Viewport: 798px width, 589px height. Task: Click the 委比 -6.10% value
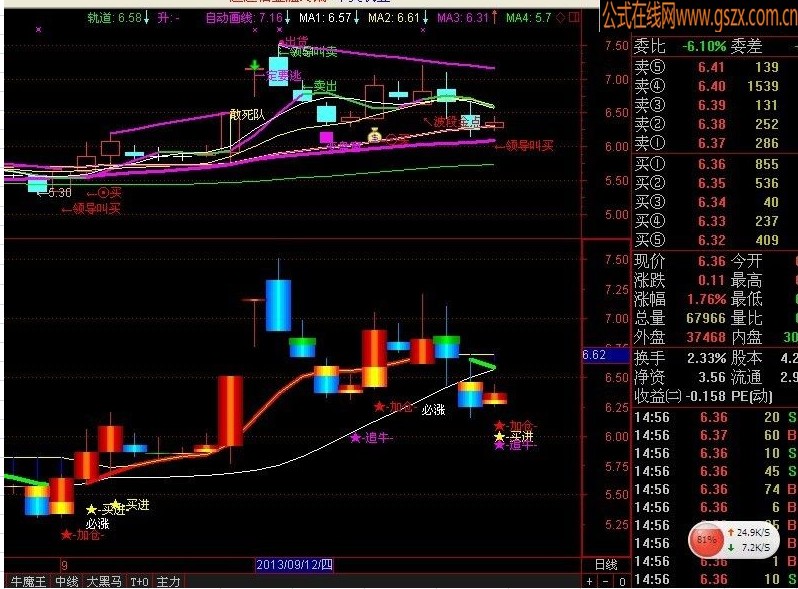coord(704,46)
